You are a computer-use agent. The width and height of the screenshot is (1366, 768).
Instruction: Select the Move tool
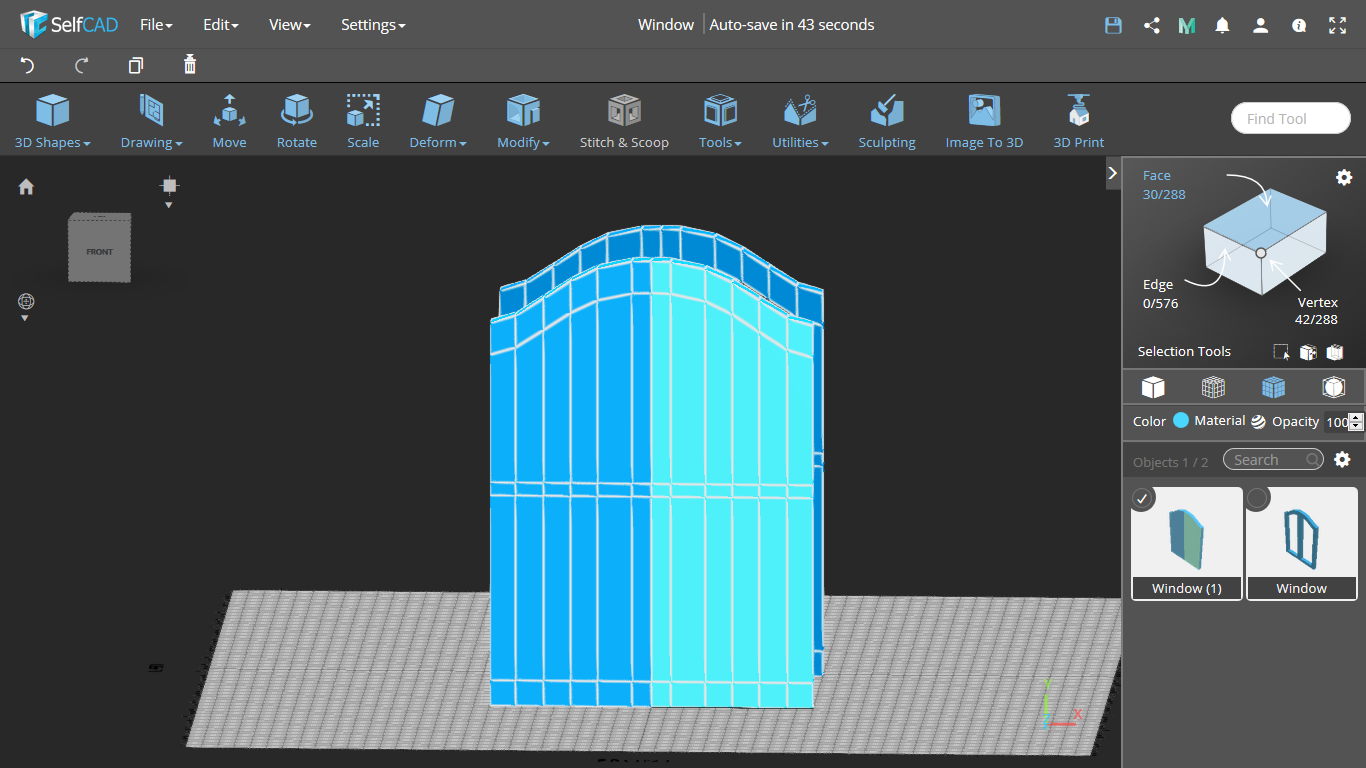pyautogui.click(x=229, y=121)
